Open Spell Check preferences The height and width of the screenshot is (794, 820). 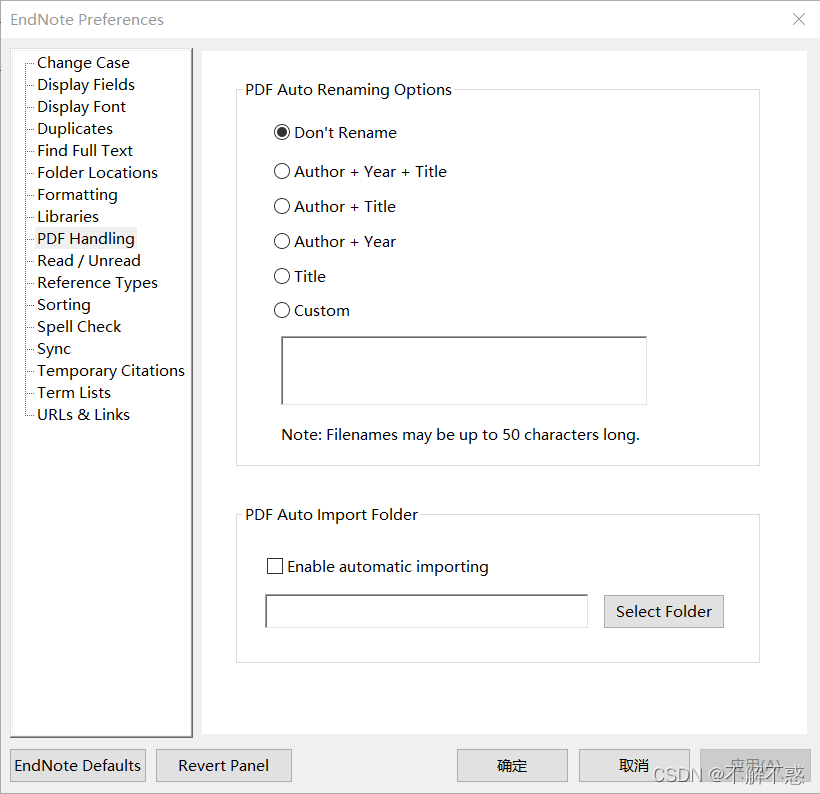(x=79, y=326)
